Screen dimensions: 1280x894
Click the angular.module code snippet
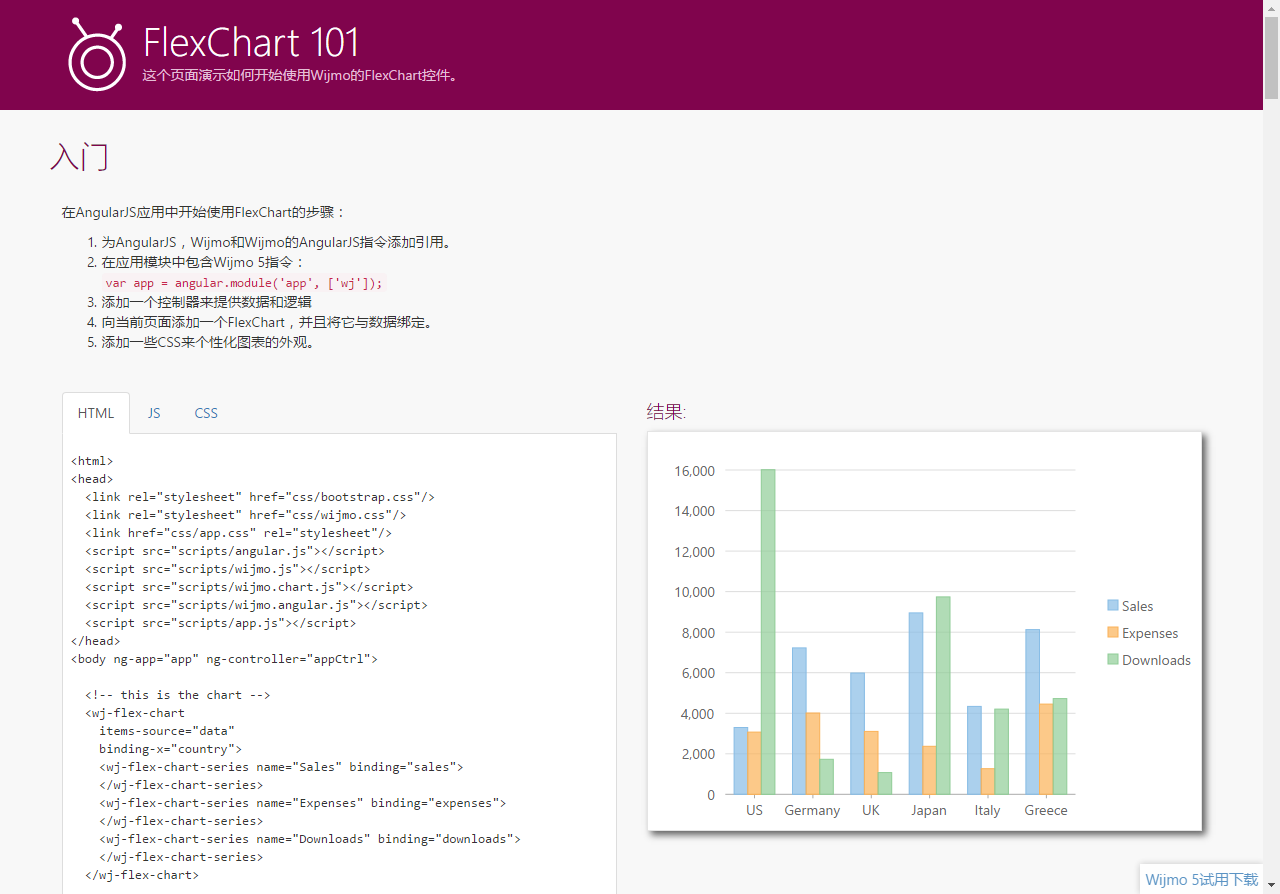point(244,283)
